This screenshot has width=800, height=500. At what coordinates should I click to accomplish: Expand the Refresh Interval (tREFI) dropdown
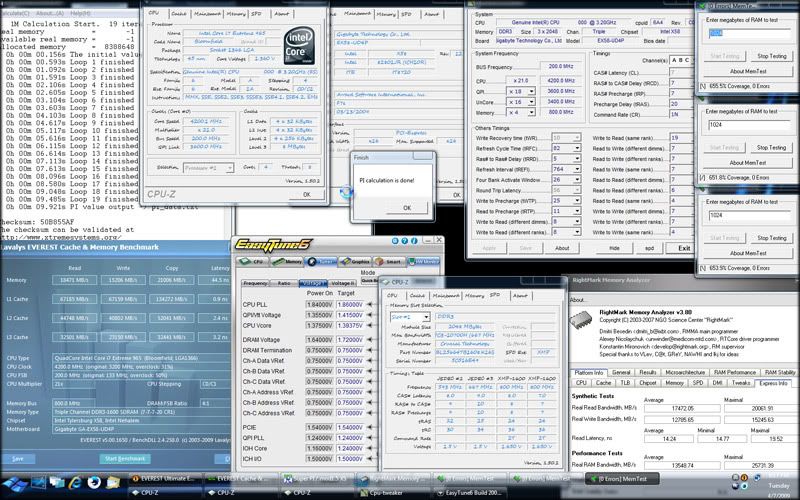coord(577,169)
